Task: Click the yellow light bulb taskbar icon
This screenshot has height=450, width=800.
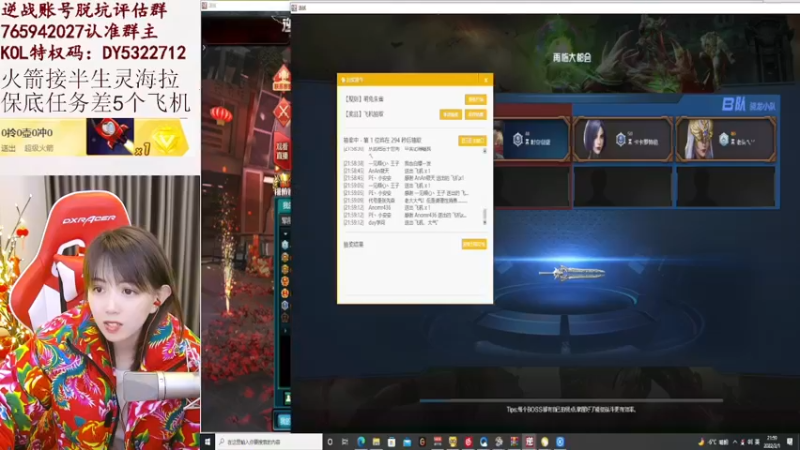Action: pos(545,442)
